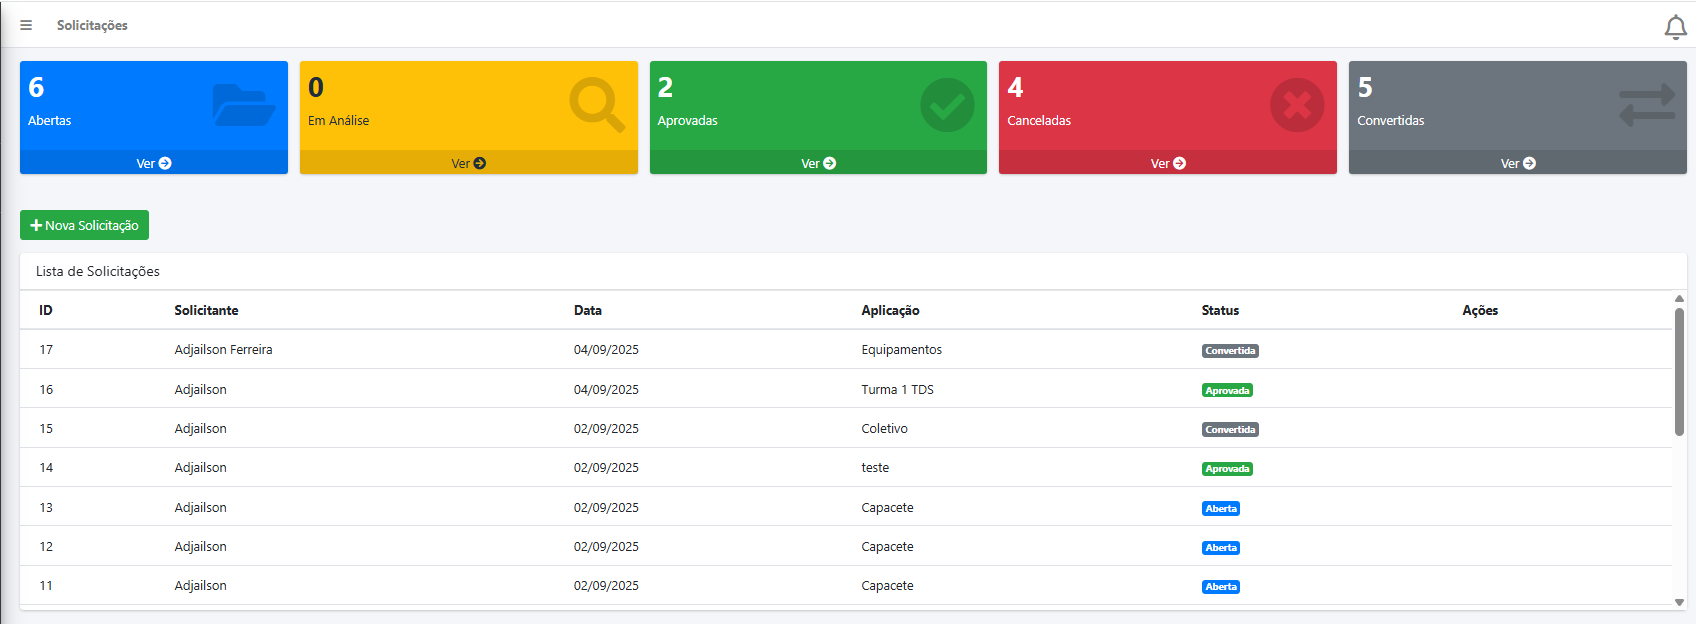Click the Solicitações page title
The image size is (1696, 624).
[92, 25]
